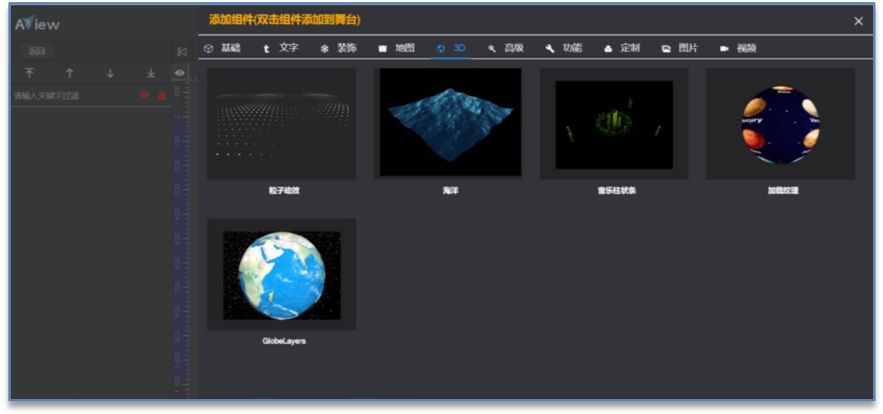The height and width of the screenshot is (414, 883).
Task: Select the 高级 advanced tab
Action: [506, 48]
